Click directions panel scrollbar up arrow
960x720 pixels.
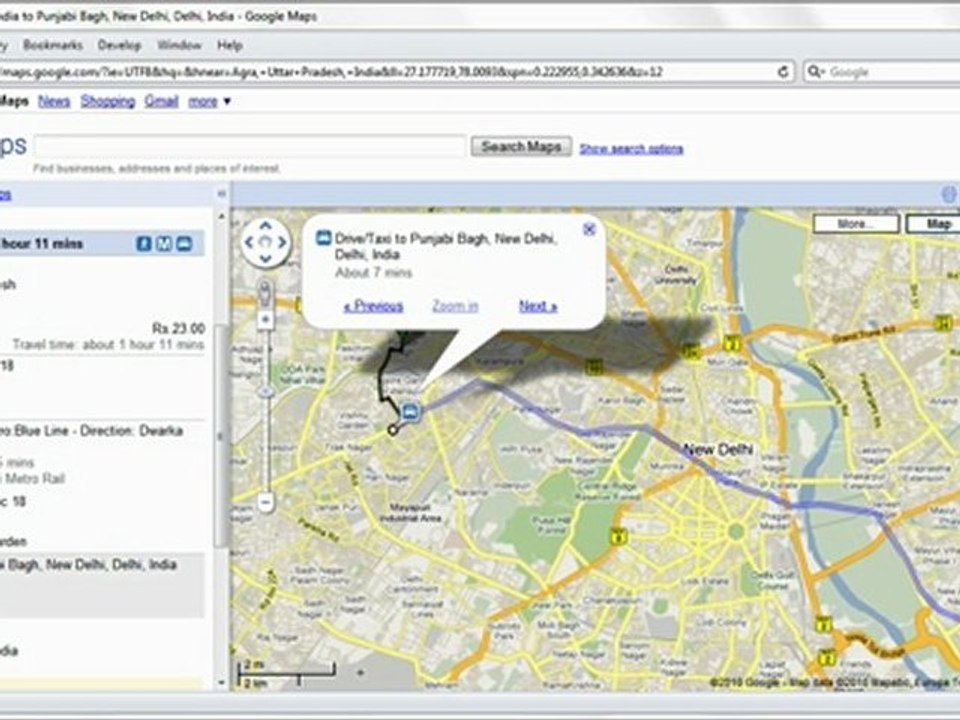coord(222,216)
